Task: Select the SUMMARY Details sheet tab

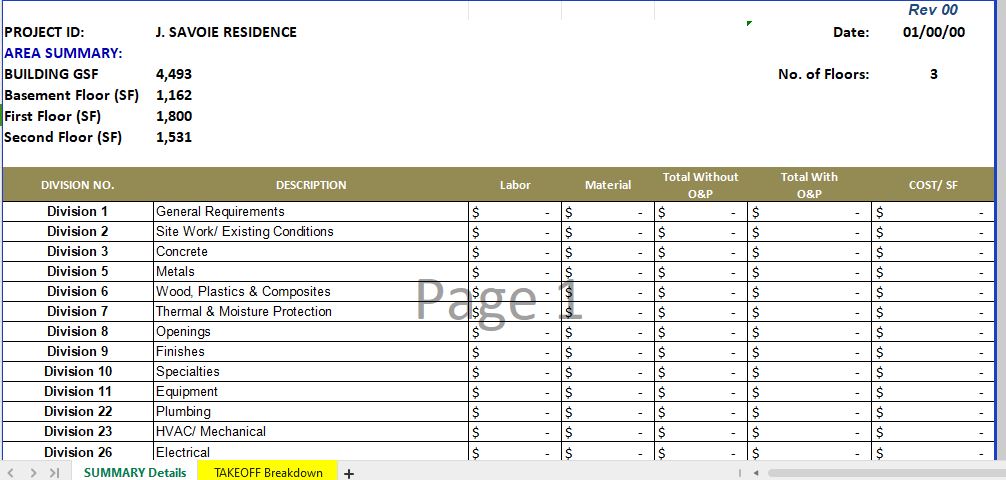Action: [135, 472]
